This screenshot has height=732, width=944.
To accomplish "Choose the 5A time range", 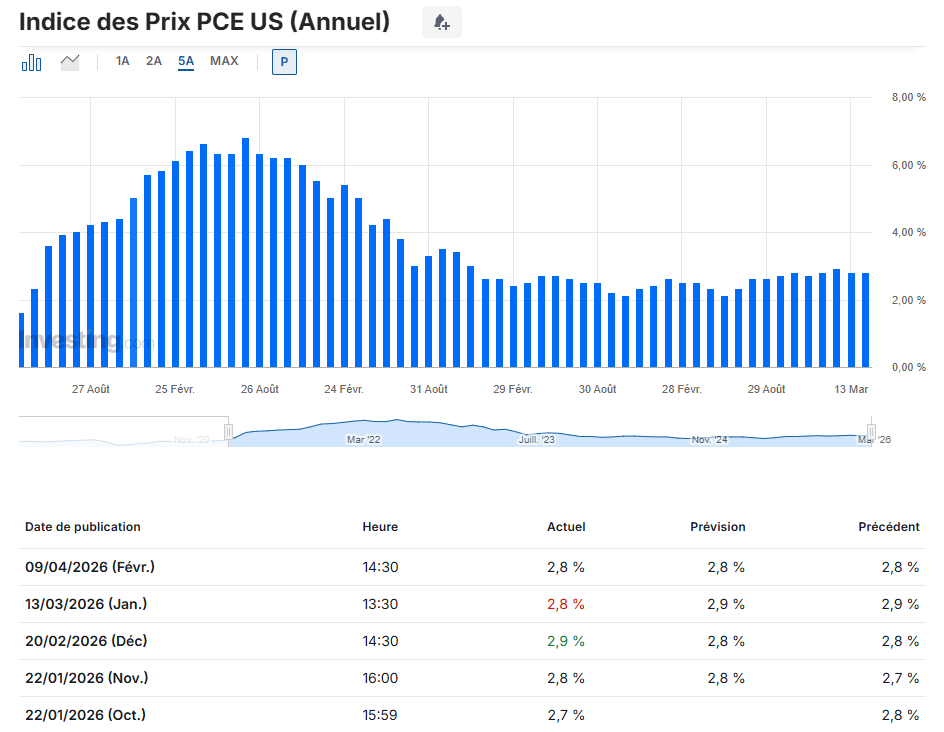I will (186, 61).
